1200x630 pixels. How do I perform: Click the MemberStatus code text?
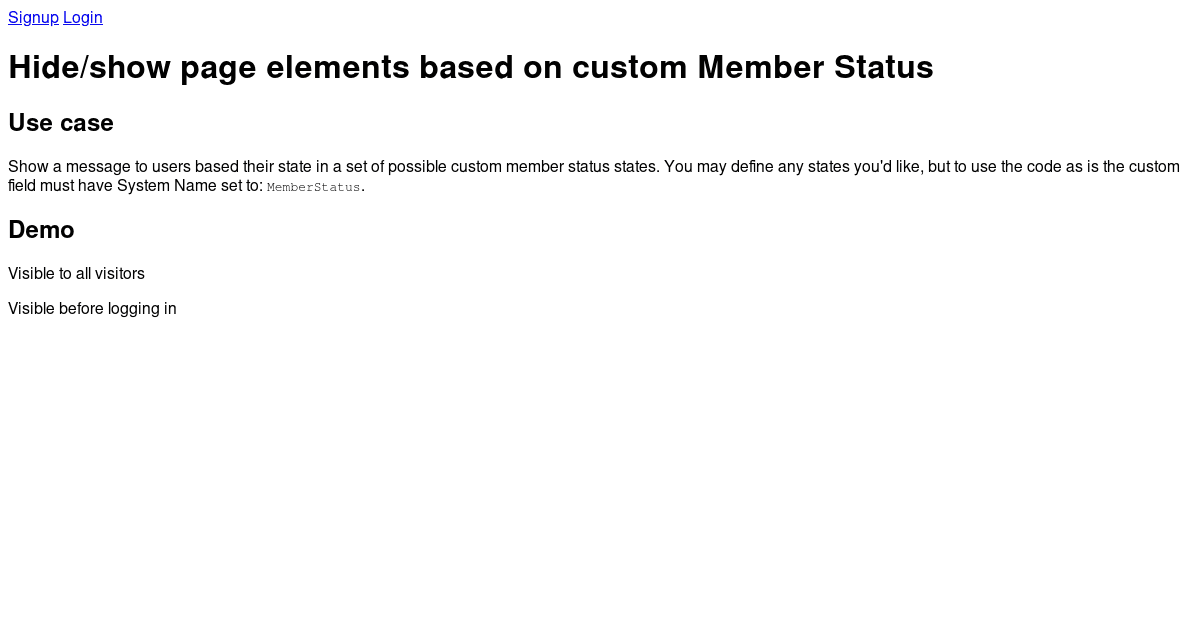[x=312, y=186]
